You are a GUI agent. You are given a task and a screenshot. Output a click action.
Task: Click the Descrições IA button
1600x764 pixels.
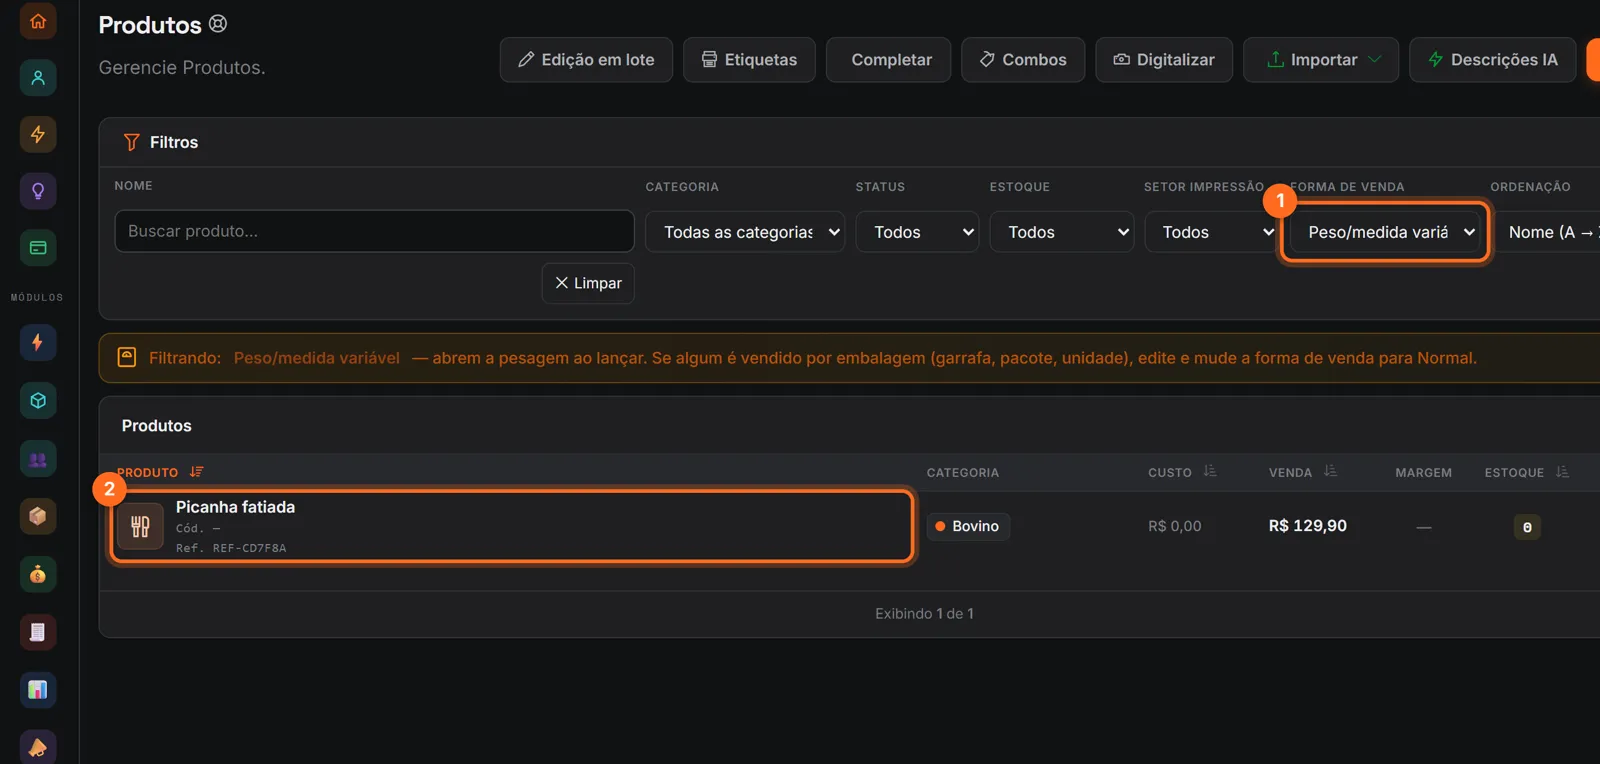1493,60
